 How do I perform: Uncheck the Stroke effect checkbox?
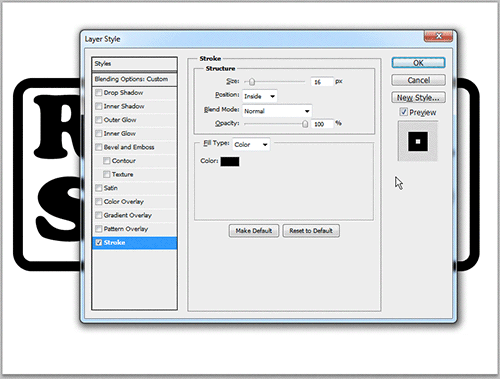point(99,243)
